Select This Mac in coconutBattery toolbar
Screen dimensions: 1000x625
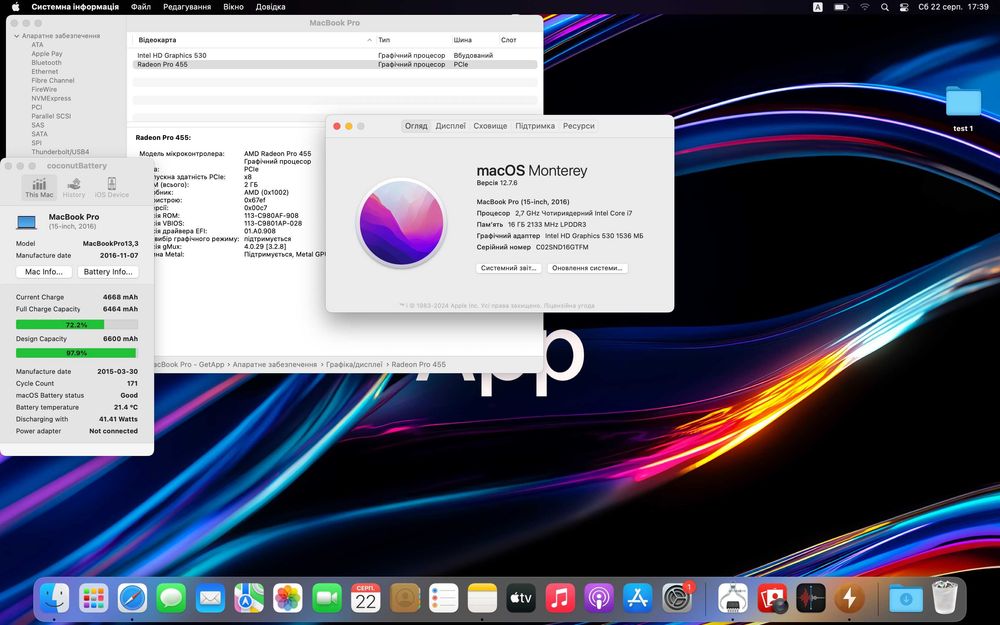40,188
